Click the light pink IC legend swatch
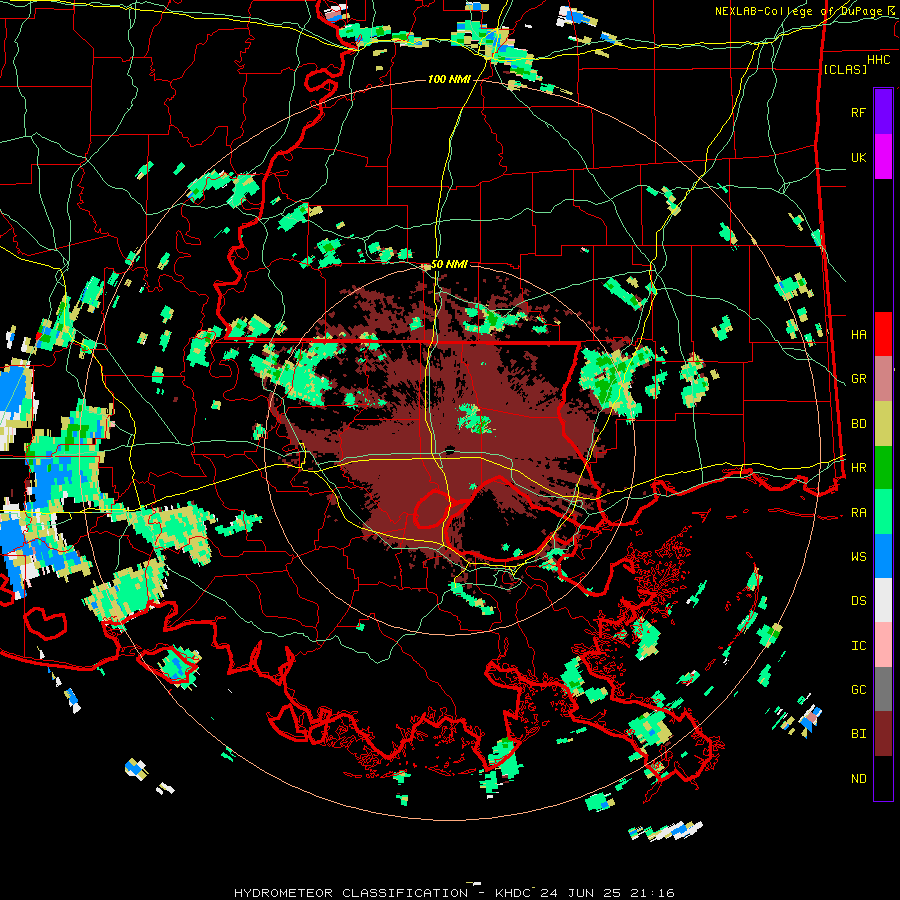 883,645
